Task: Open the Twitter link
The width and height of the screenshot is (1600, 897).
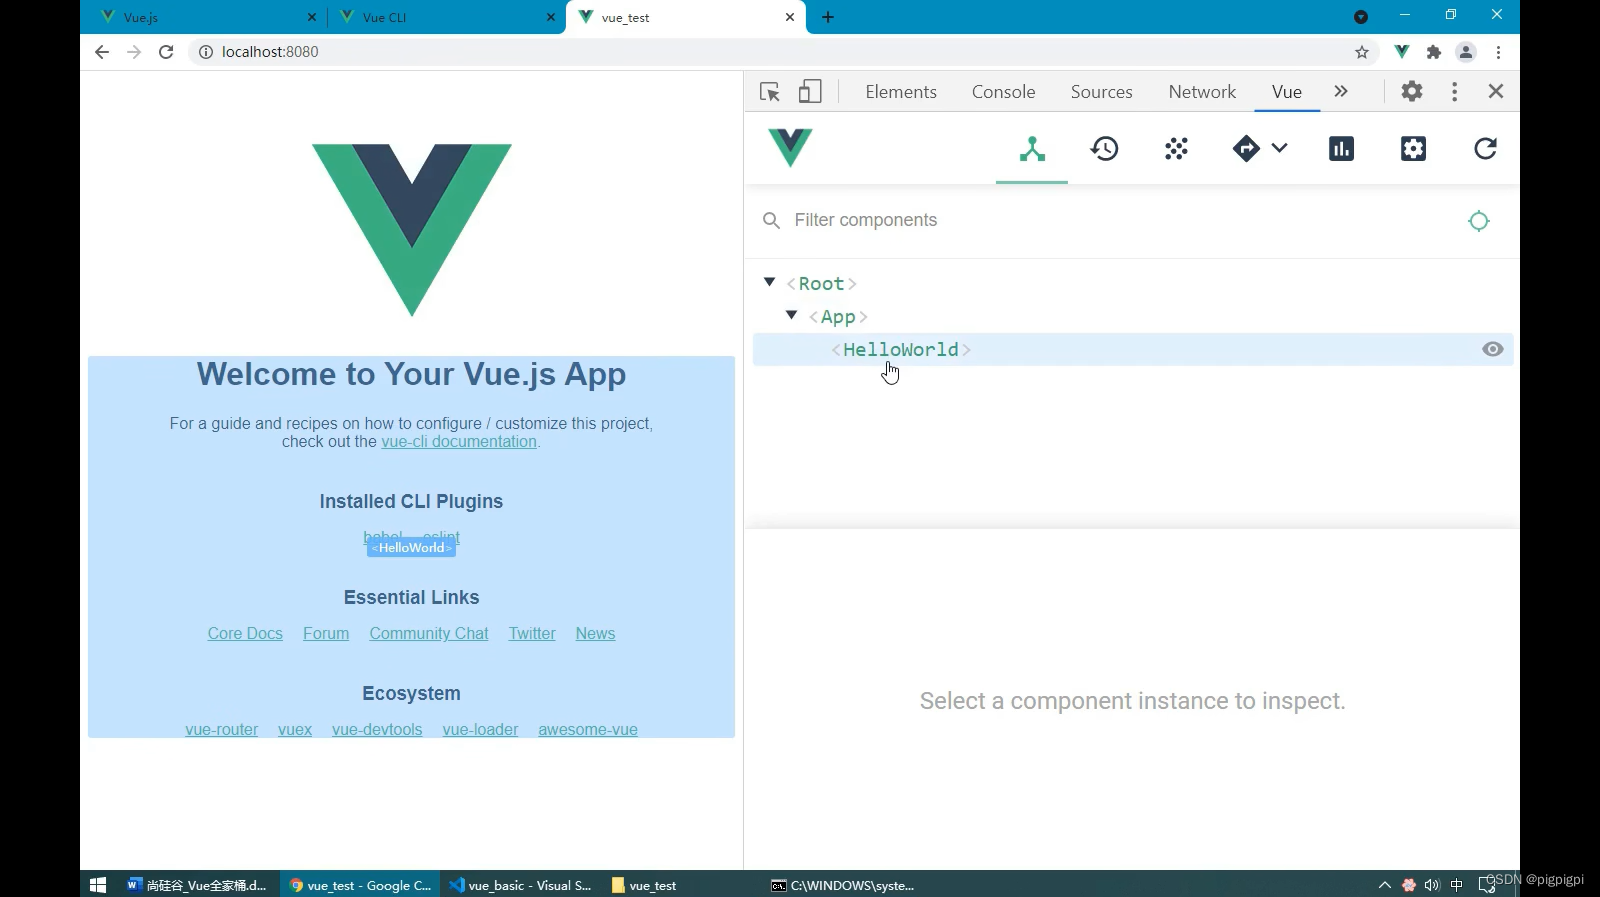Action: [x=532, y=634]
